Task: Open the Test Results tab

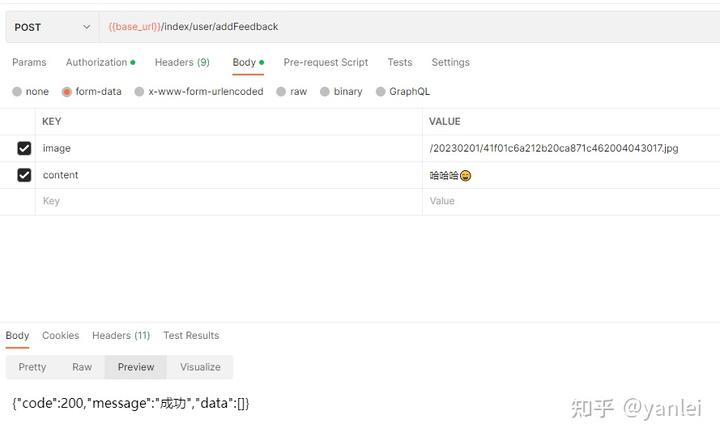Action: 191,336
